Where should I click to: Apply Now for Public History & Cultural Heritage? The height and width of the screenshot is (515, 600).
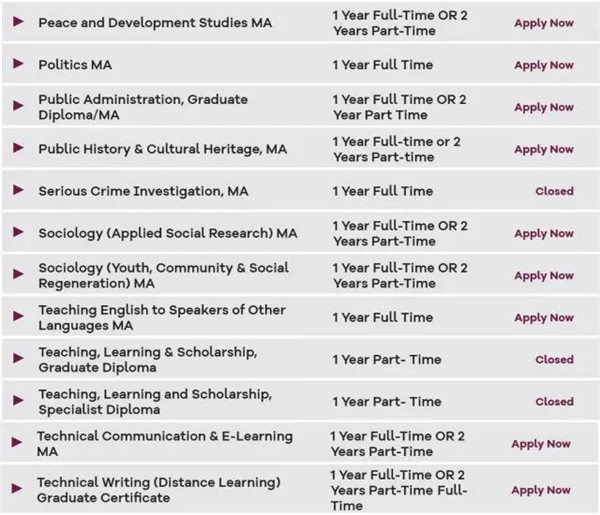coord(543,149)
